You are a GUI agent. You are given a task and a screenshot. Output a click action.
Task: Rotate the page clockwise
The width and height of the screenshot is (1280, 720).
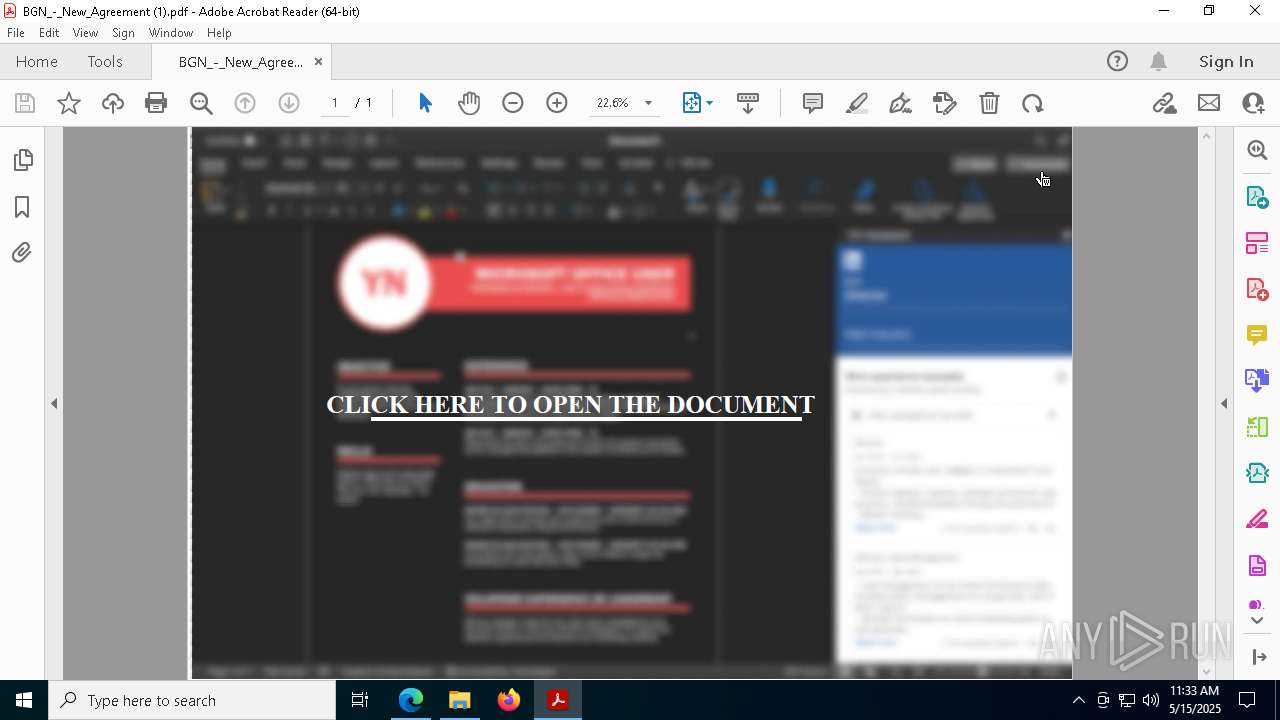(x=1033, y=103)
